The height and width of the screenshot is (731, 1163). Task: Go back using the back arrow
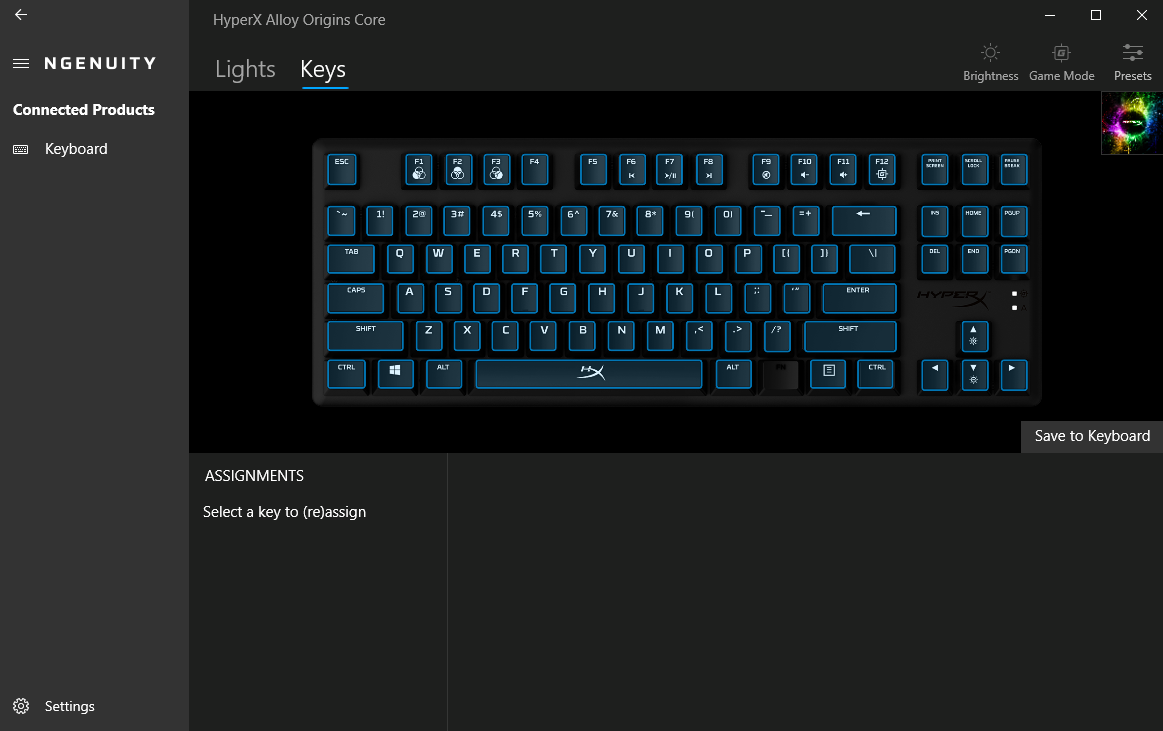(x=21, y=15)
